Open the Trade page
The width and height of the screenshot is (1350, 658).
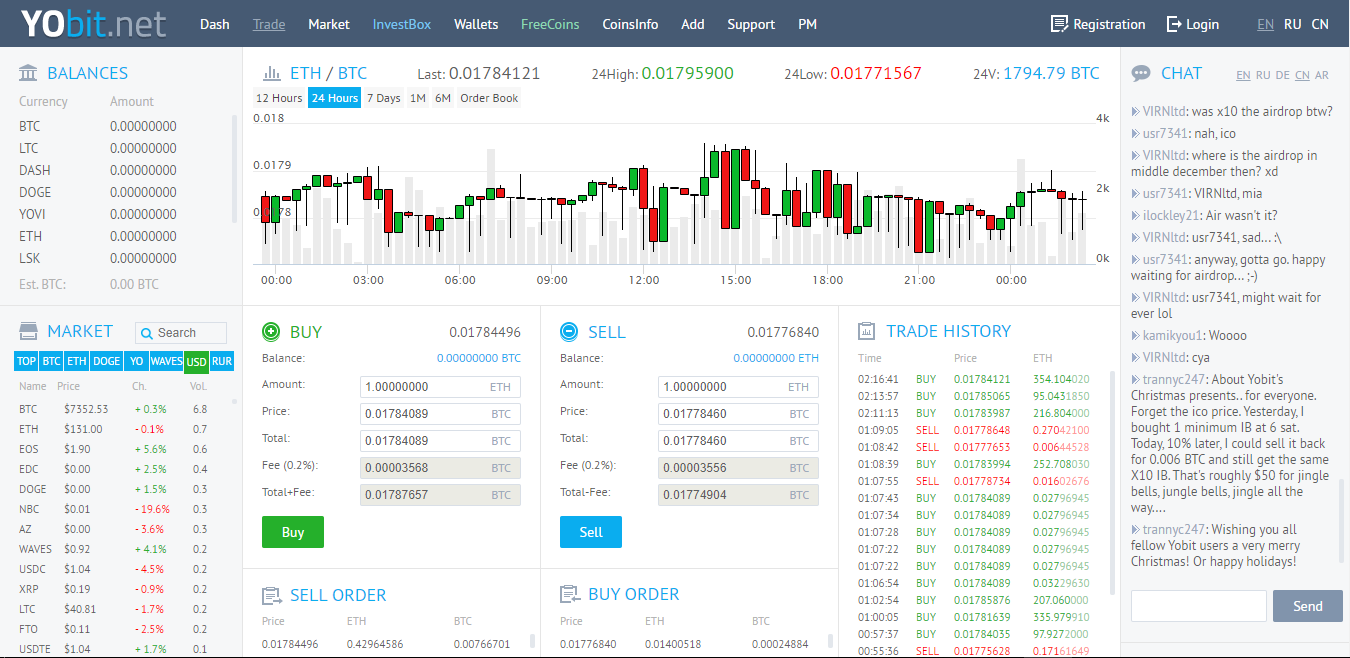point(269,24)
